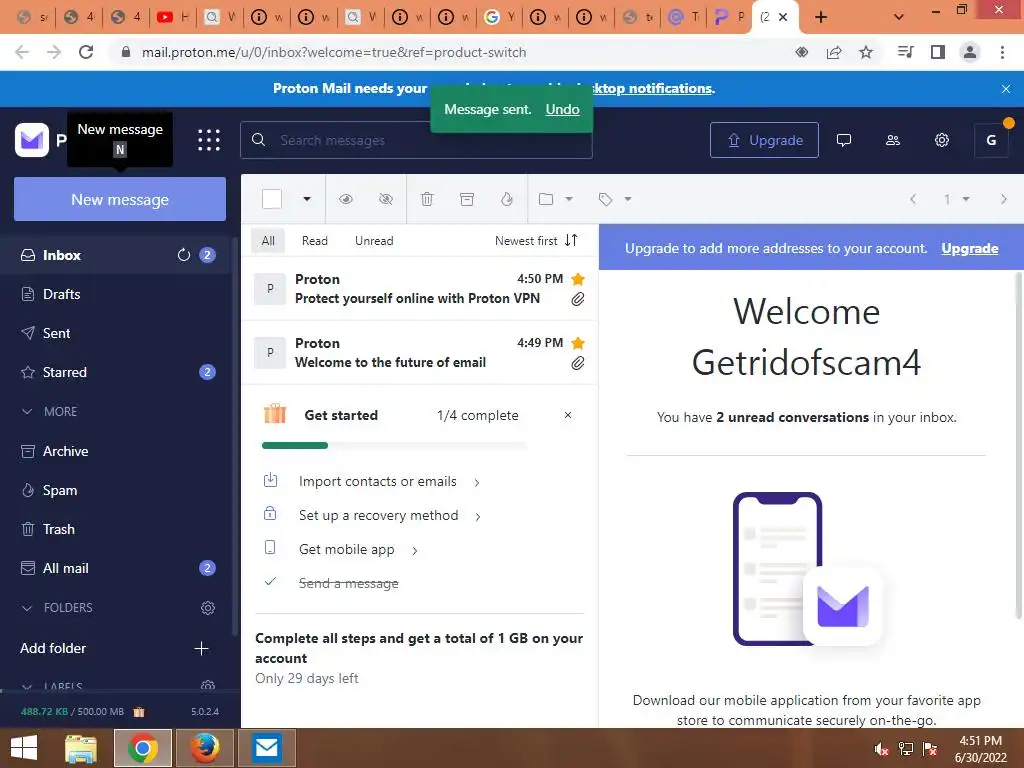Click Upgrade link in addresses banner
This screenshot has height=768, width=1024.
click(x=970, y=248)
